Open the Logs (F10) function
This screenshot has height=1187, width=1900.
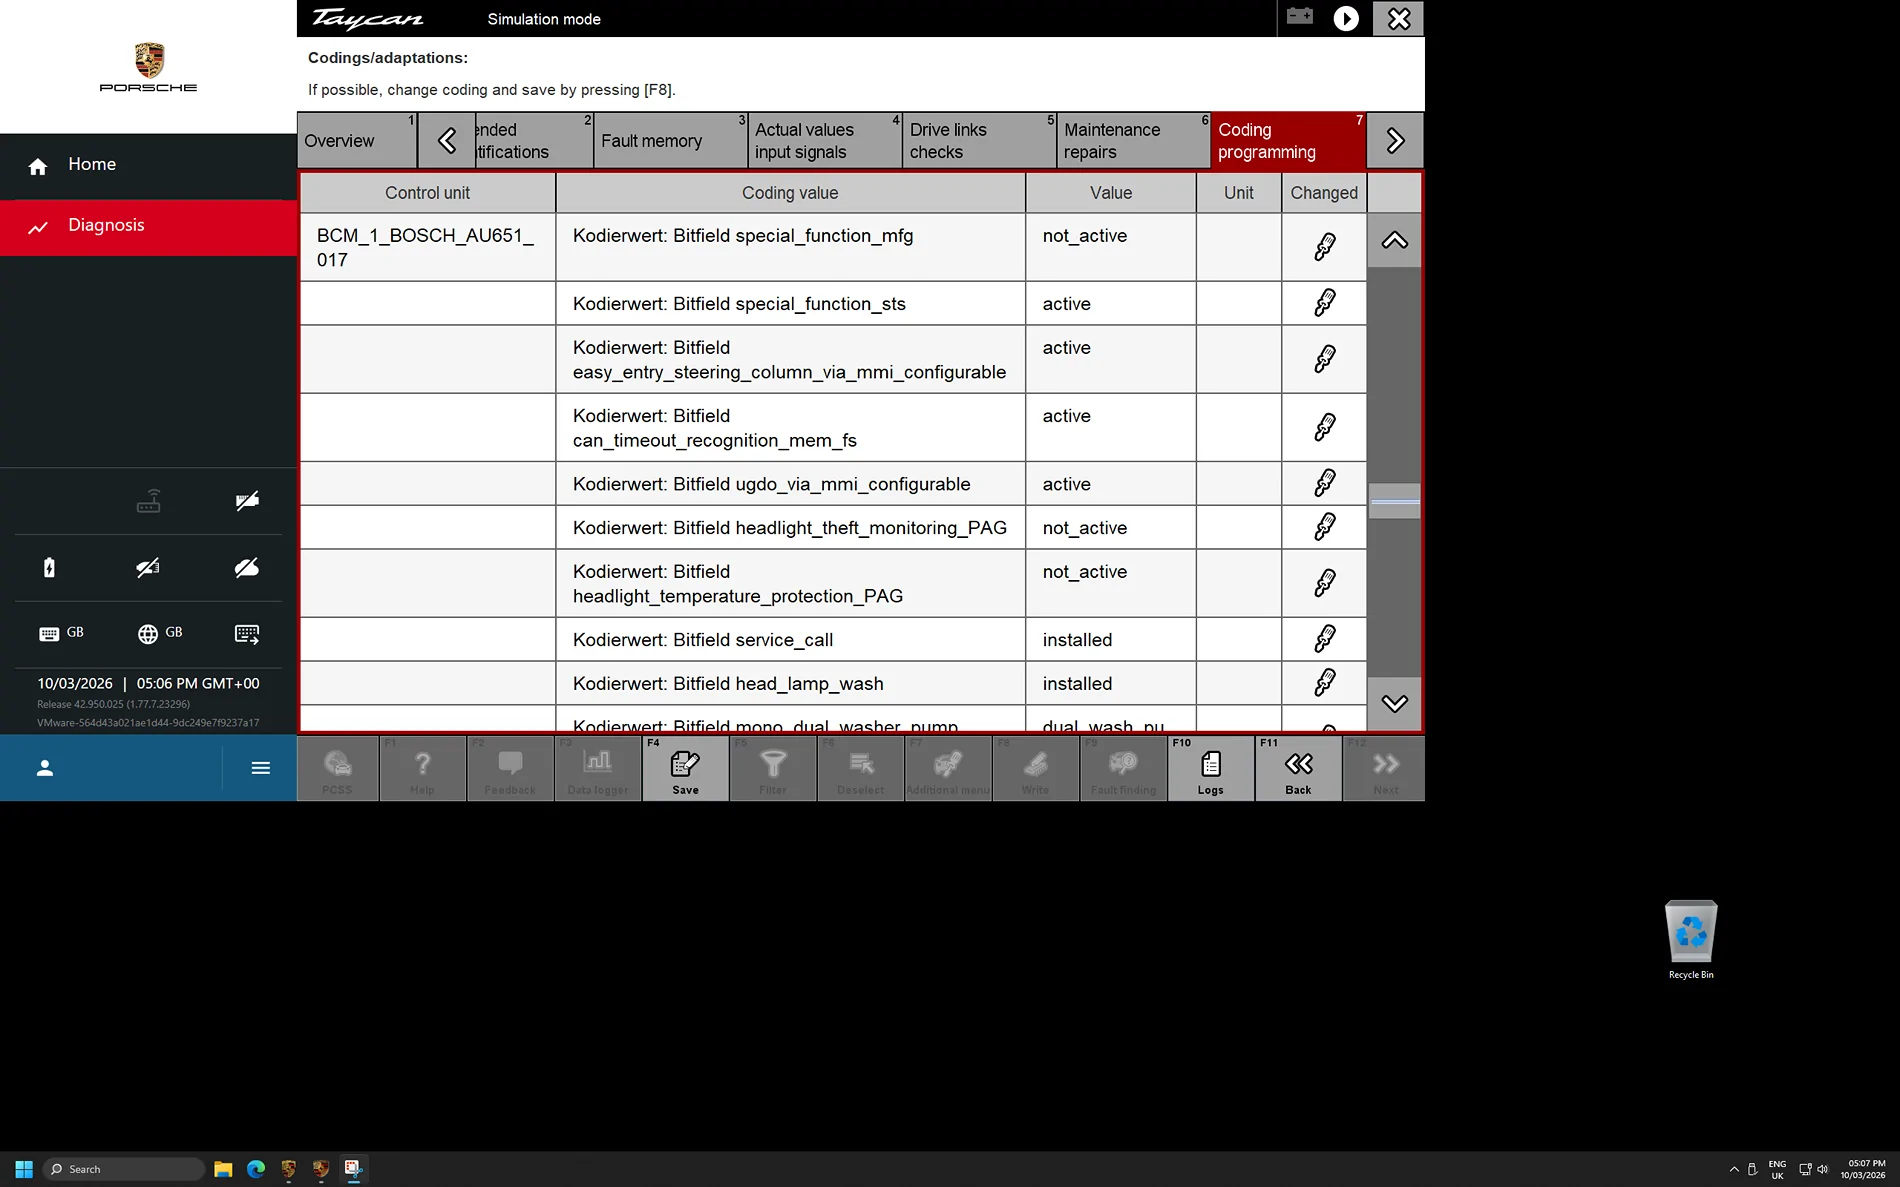click(1210, 768)
